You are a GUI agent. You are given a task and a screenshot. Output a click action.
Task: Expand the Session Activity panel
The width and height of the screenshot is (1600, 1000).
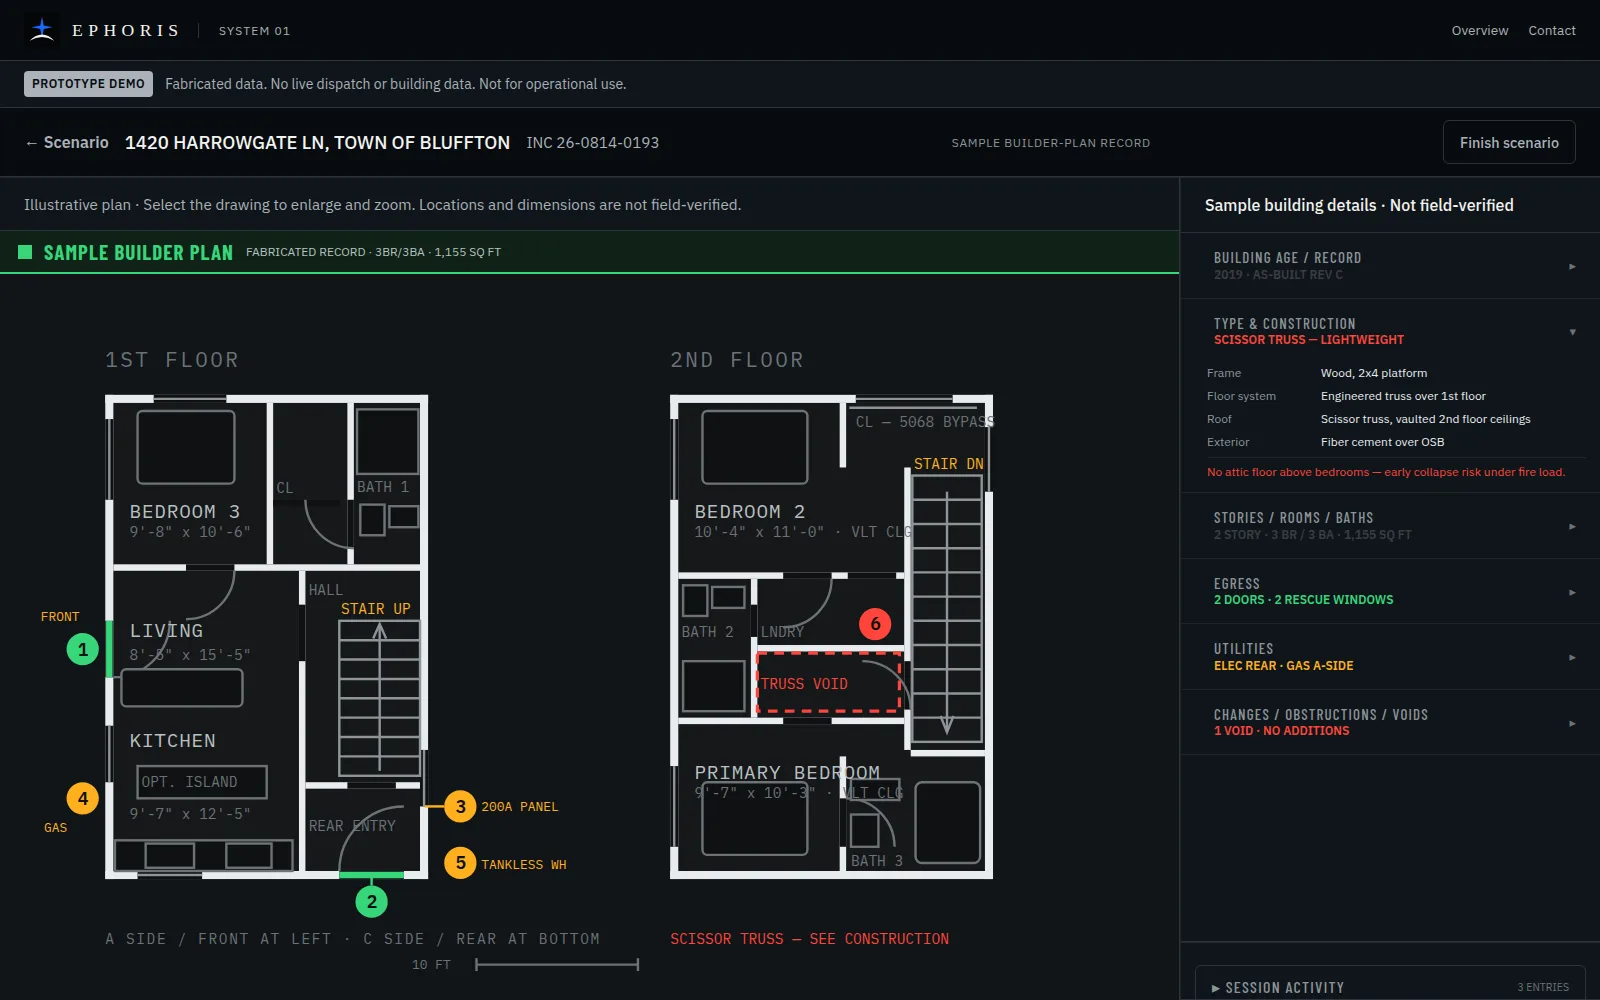tap(1390, 987)
